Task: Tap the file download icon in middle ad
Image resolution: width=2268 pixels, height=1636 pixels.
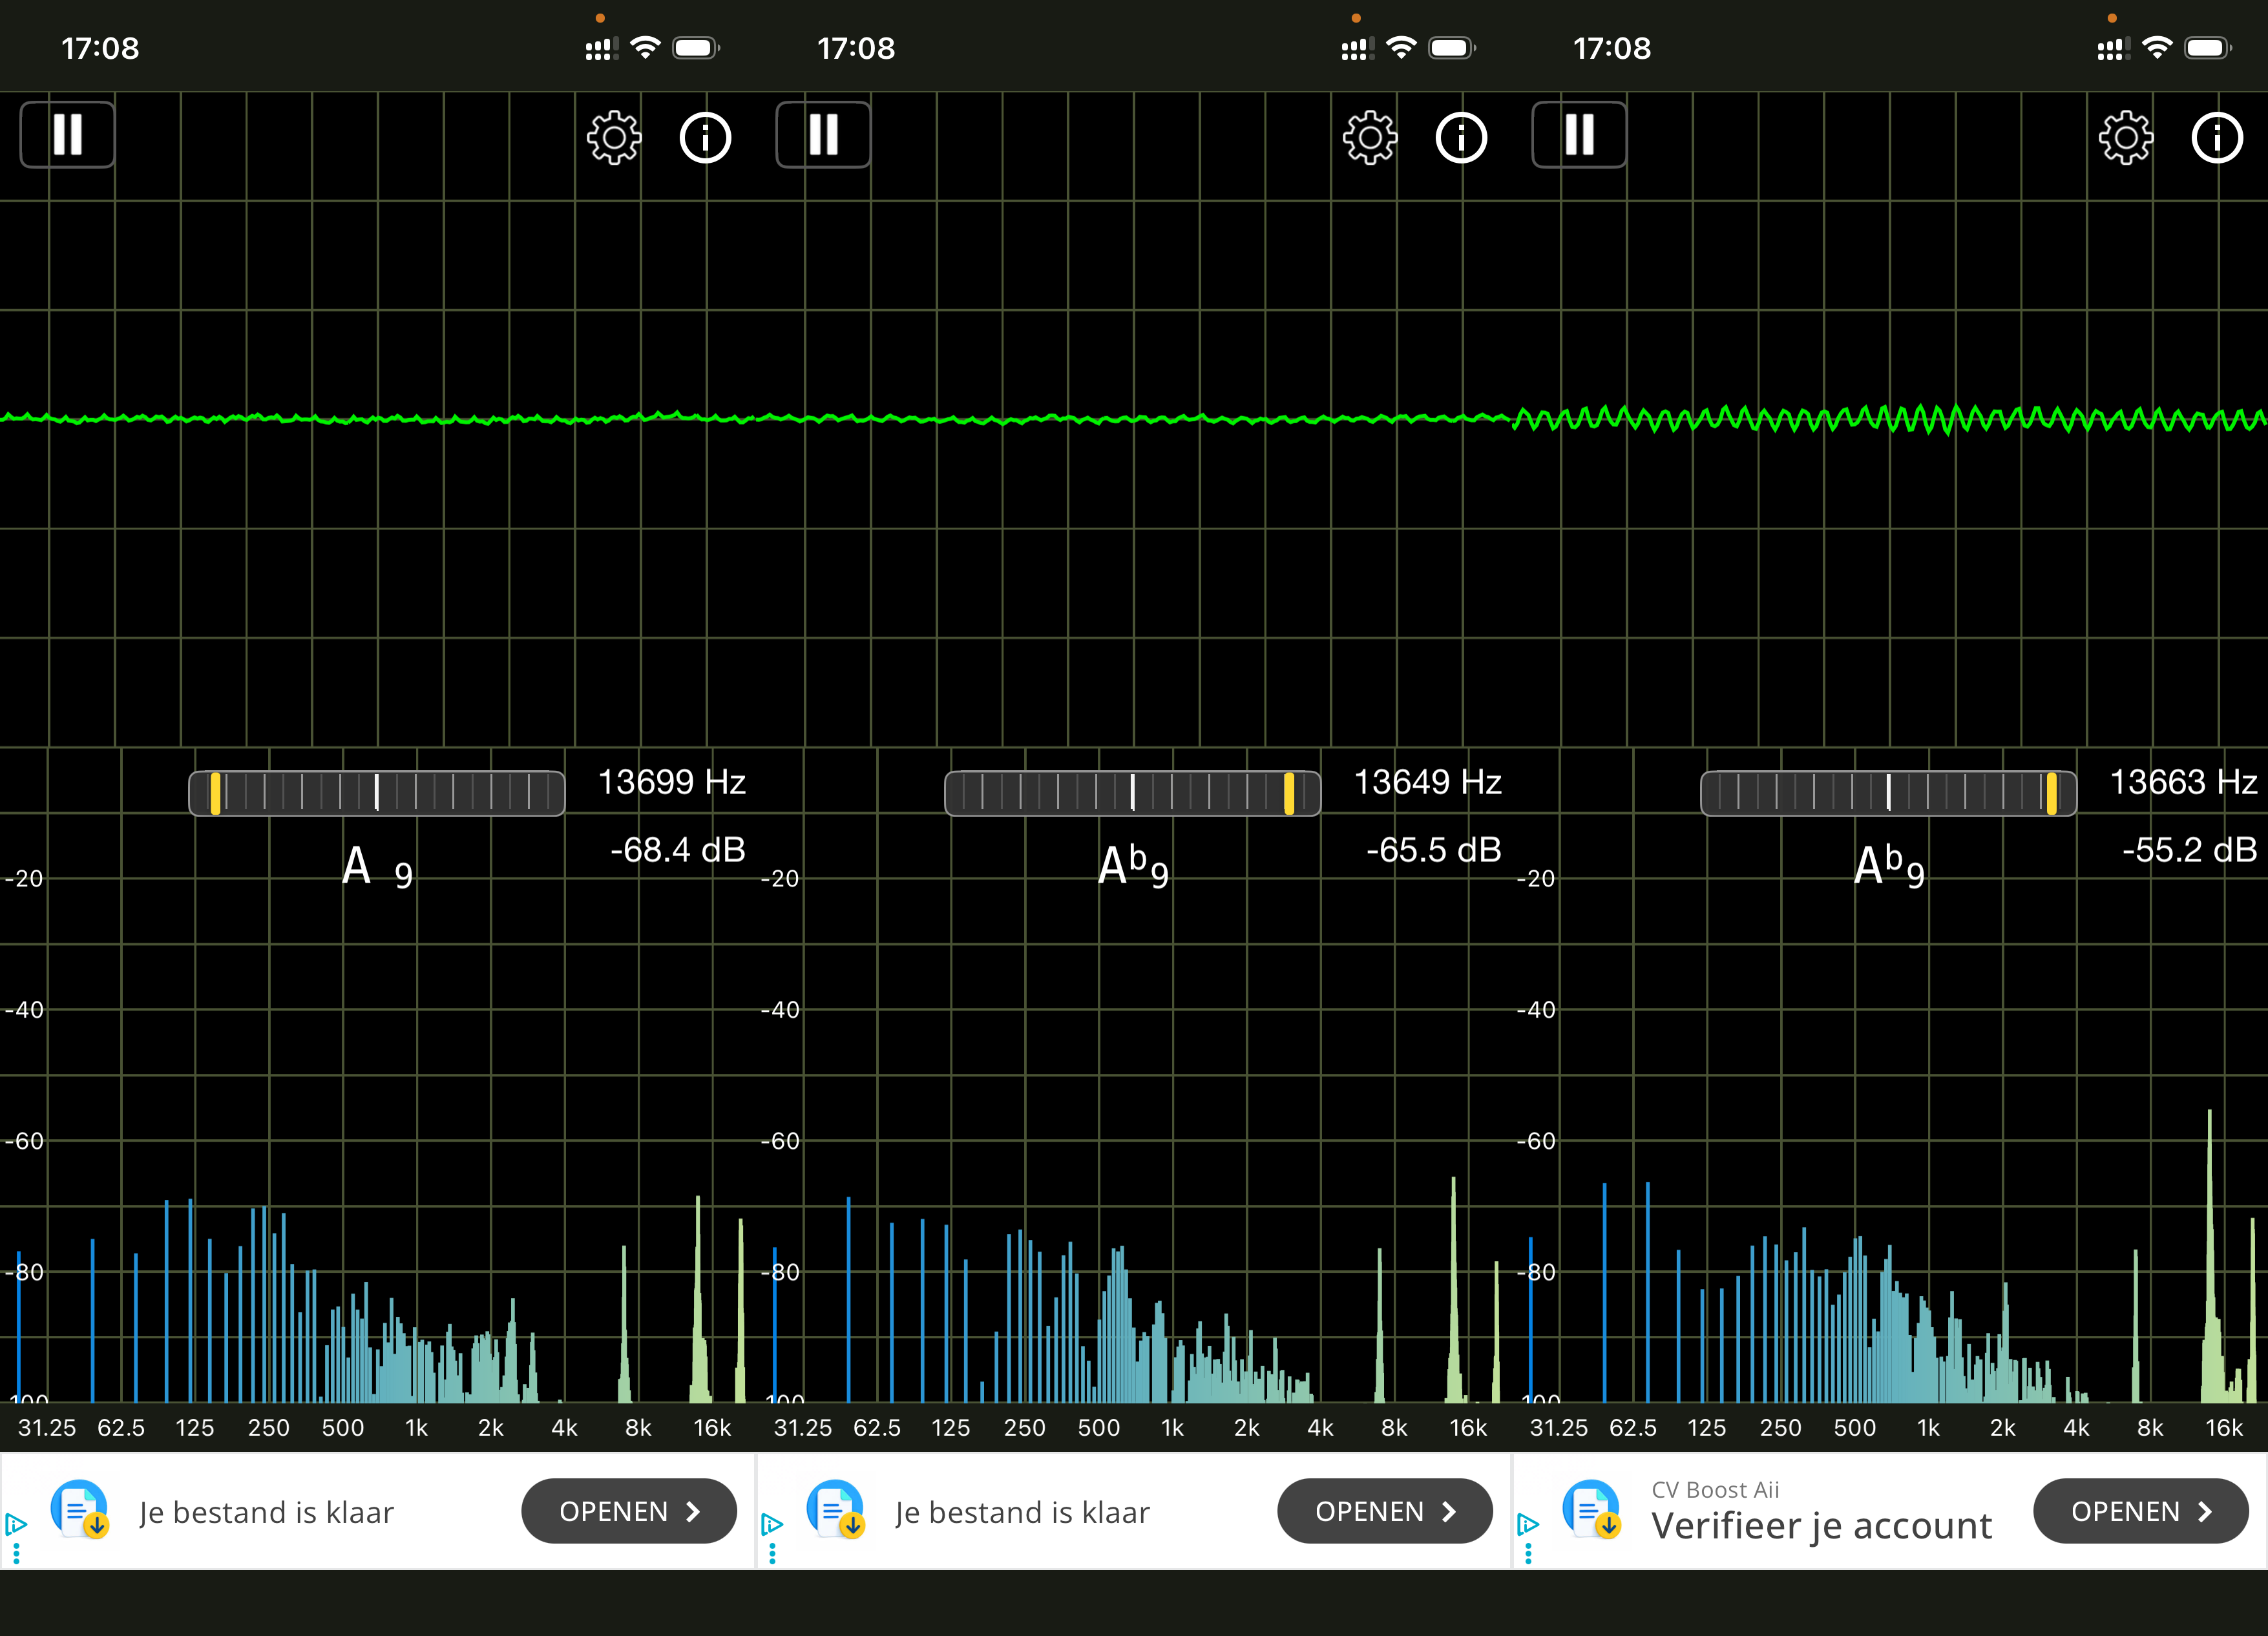Action: [x=836, y=1509]
